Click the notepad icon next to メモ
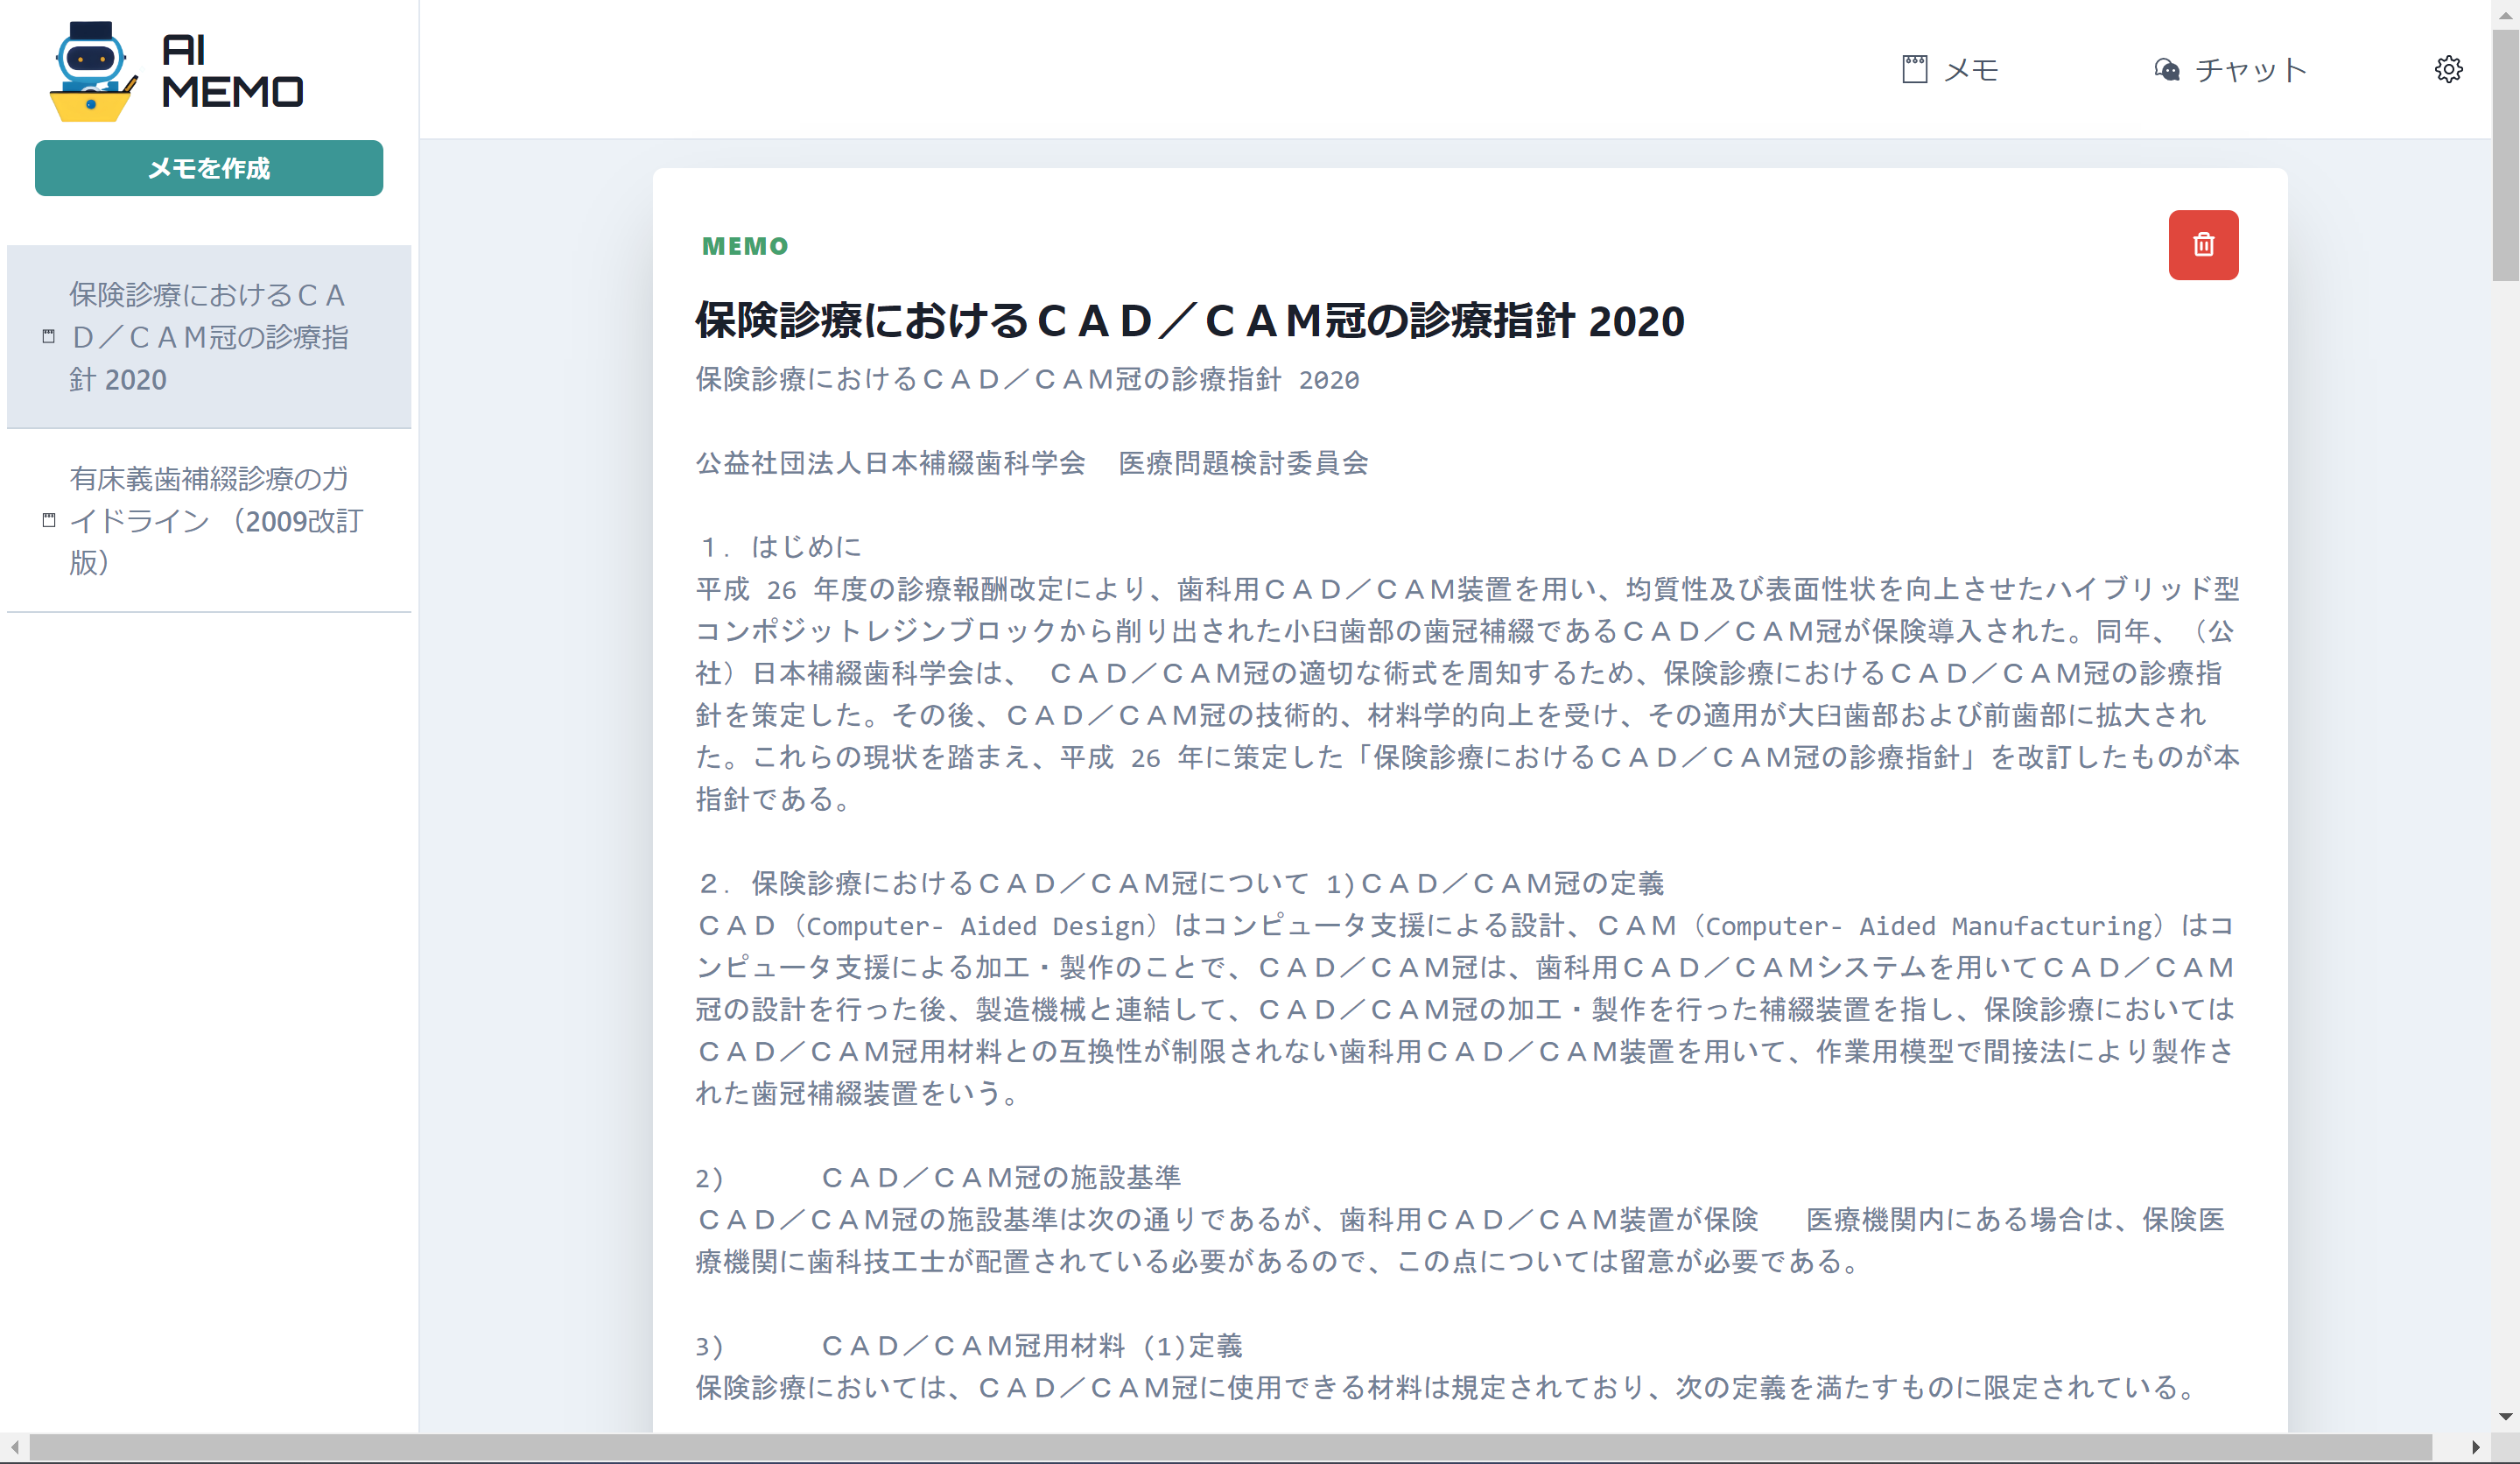This screenshot has height=1464, width=2520. [x=1914, y=69]
